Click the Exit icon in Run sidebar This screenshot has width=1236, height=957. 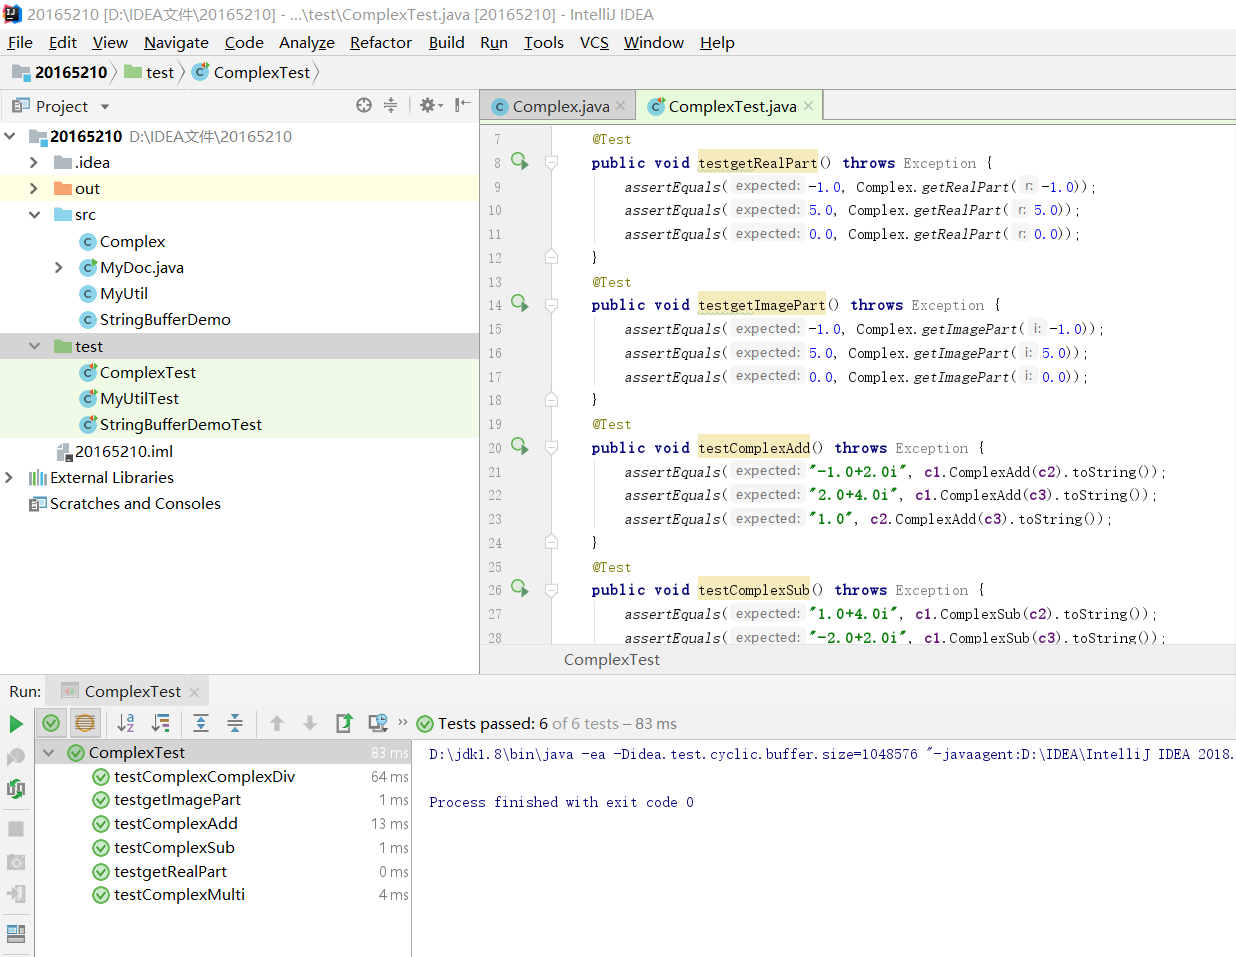click(x=15, y=894)
